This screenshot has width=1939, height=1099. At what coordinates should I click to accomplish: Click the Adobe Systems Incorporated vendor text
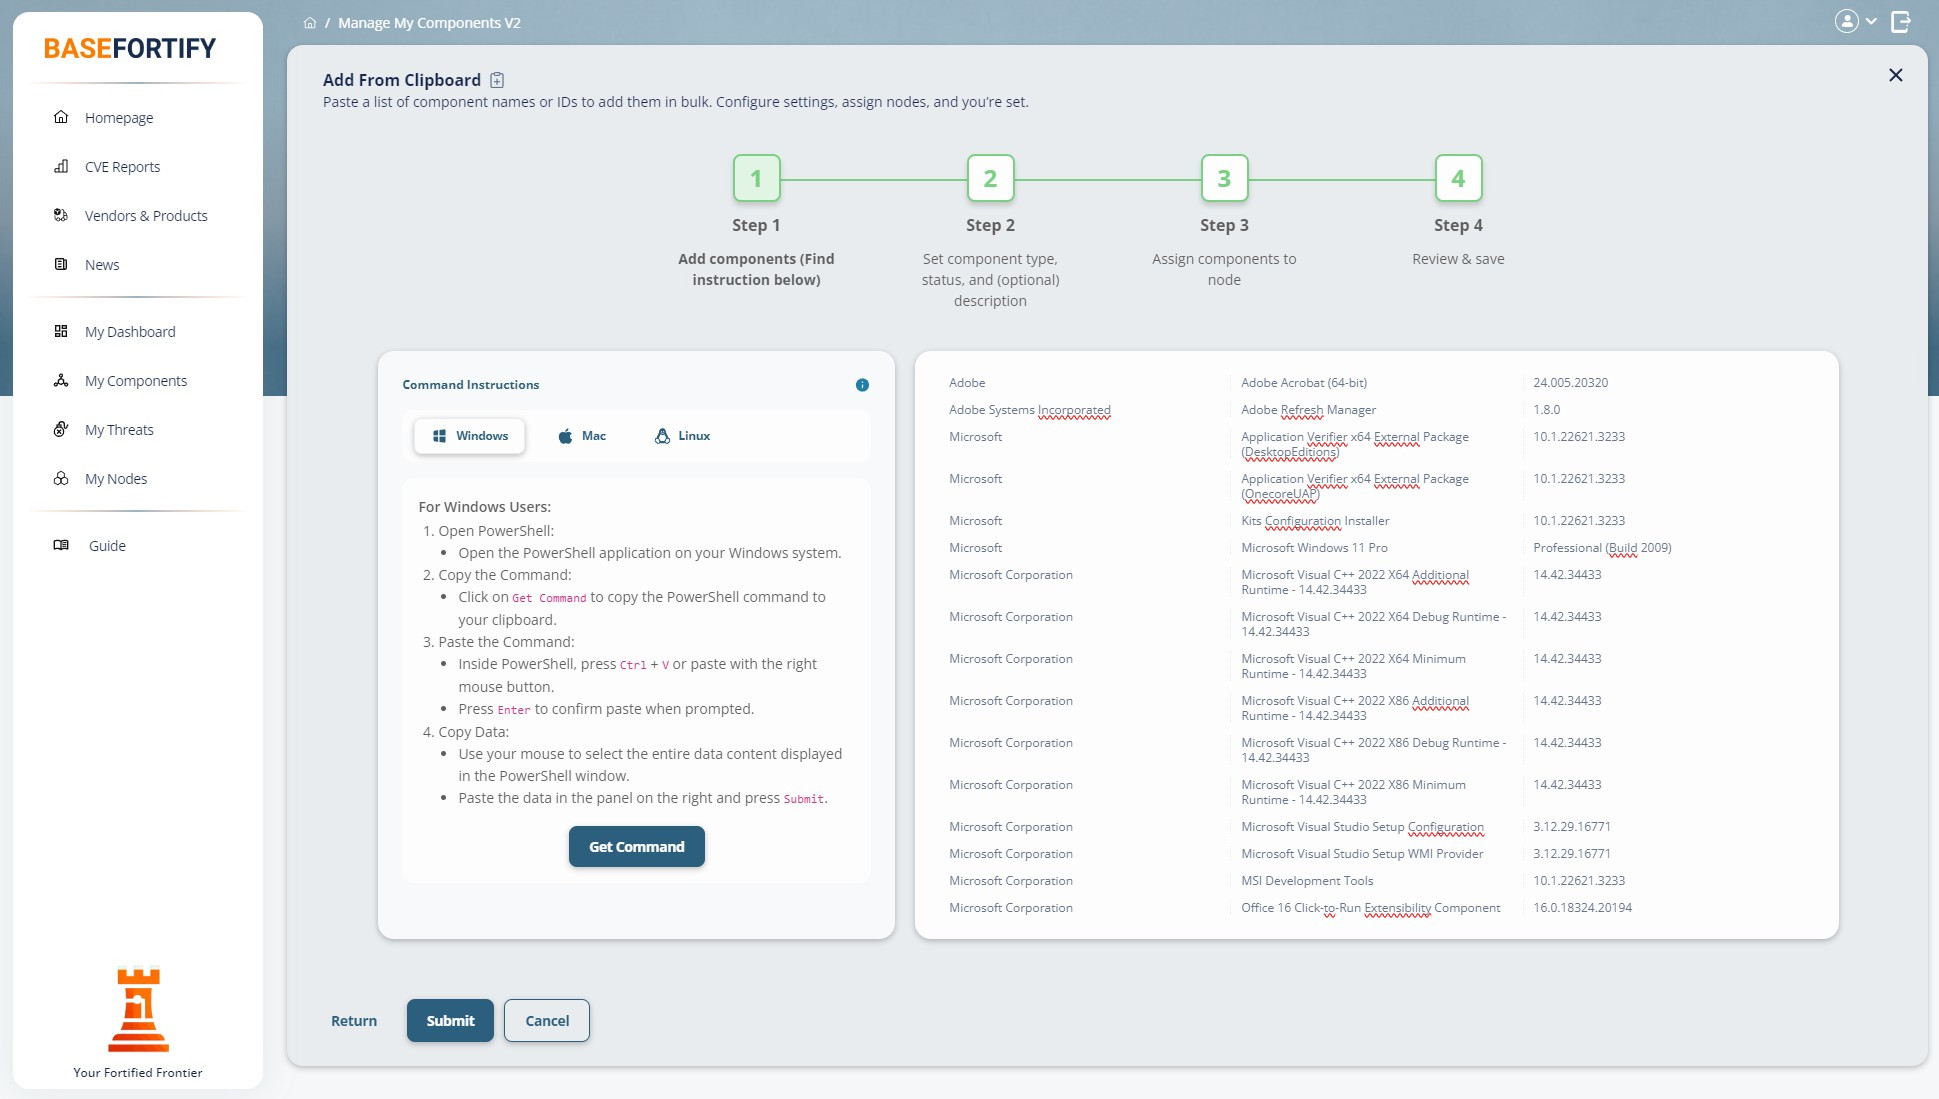point(1029,410)
